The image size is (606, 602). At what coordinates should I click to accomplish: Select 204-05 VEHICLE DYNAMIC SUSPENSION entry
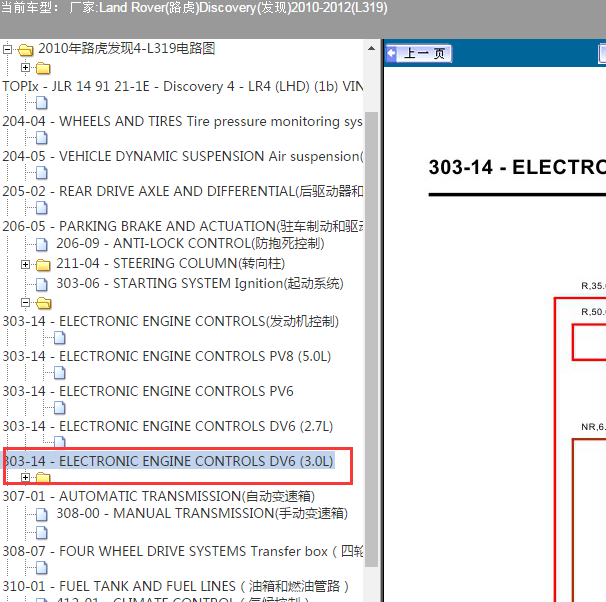tap(182, 156)
